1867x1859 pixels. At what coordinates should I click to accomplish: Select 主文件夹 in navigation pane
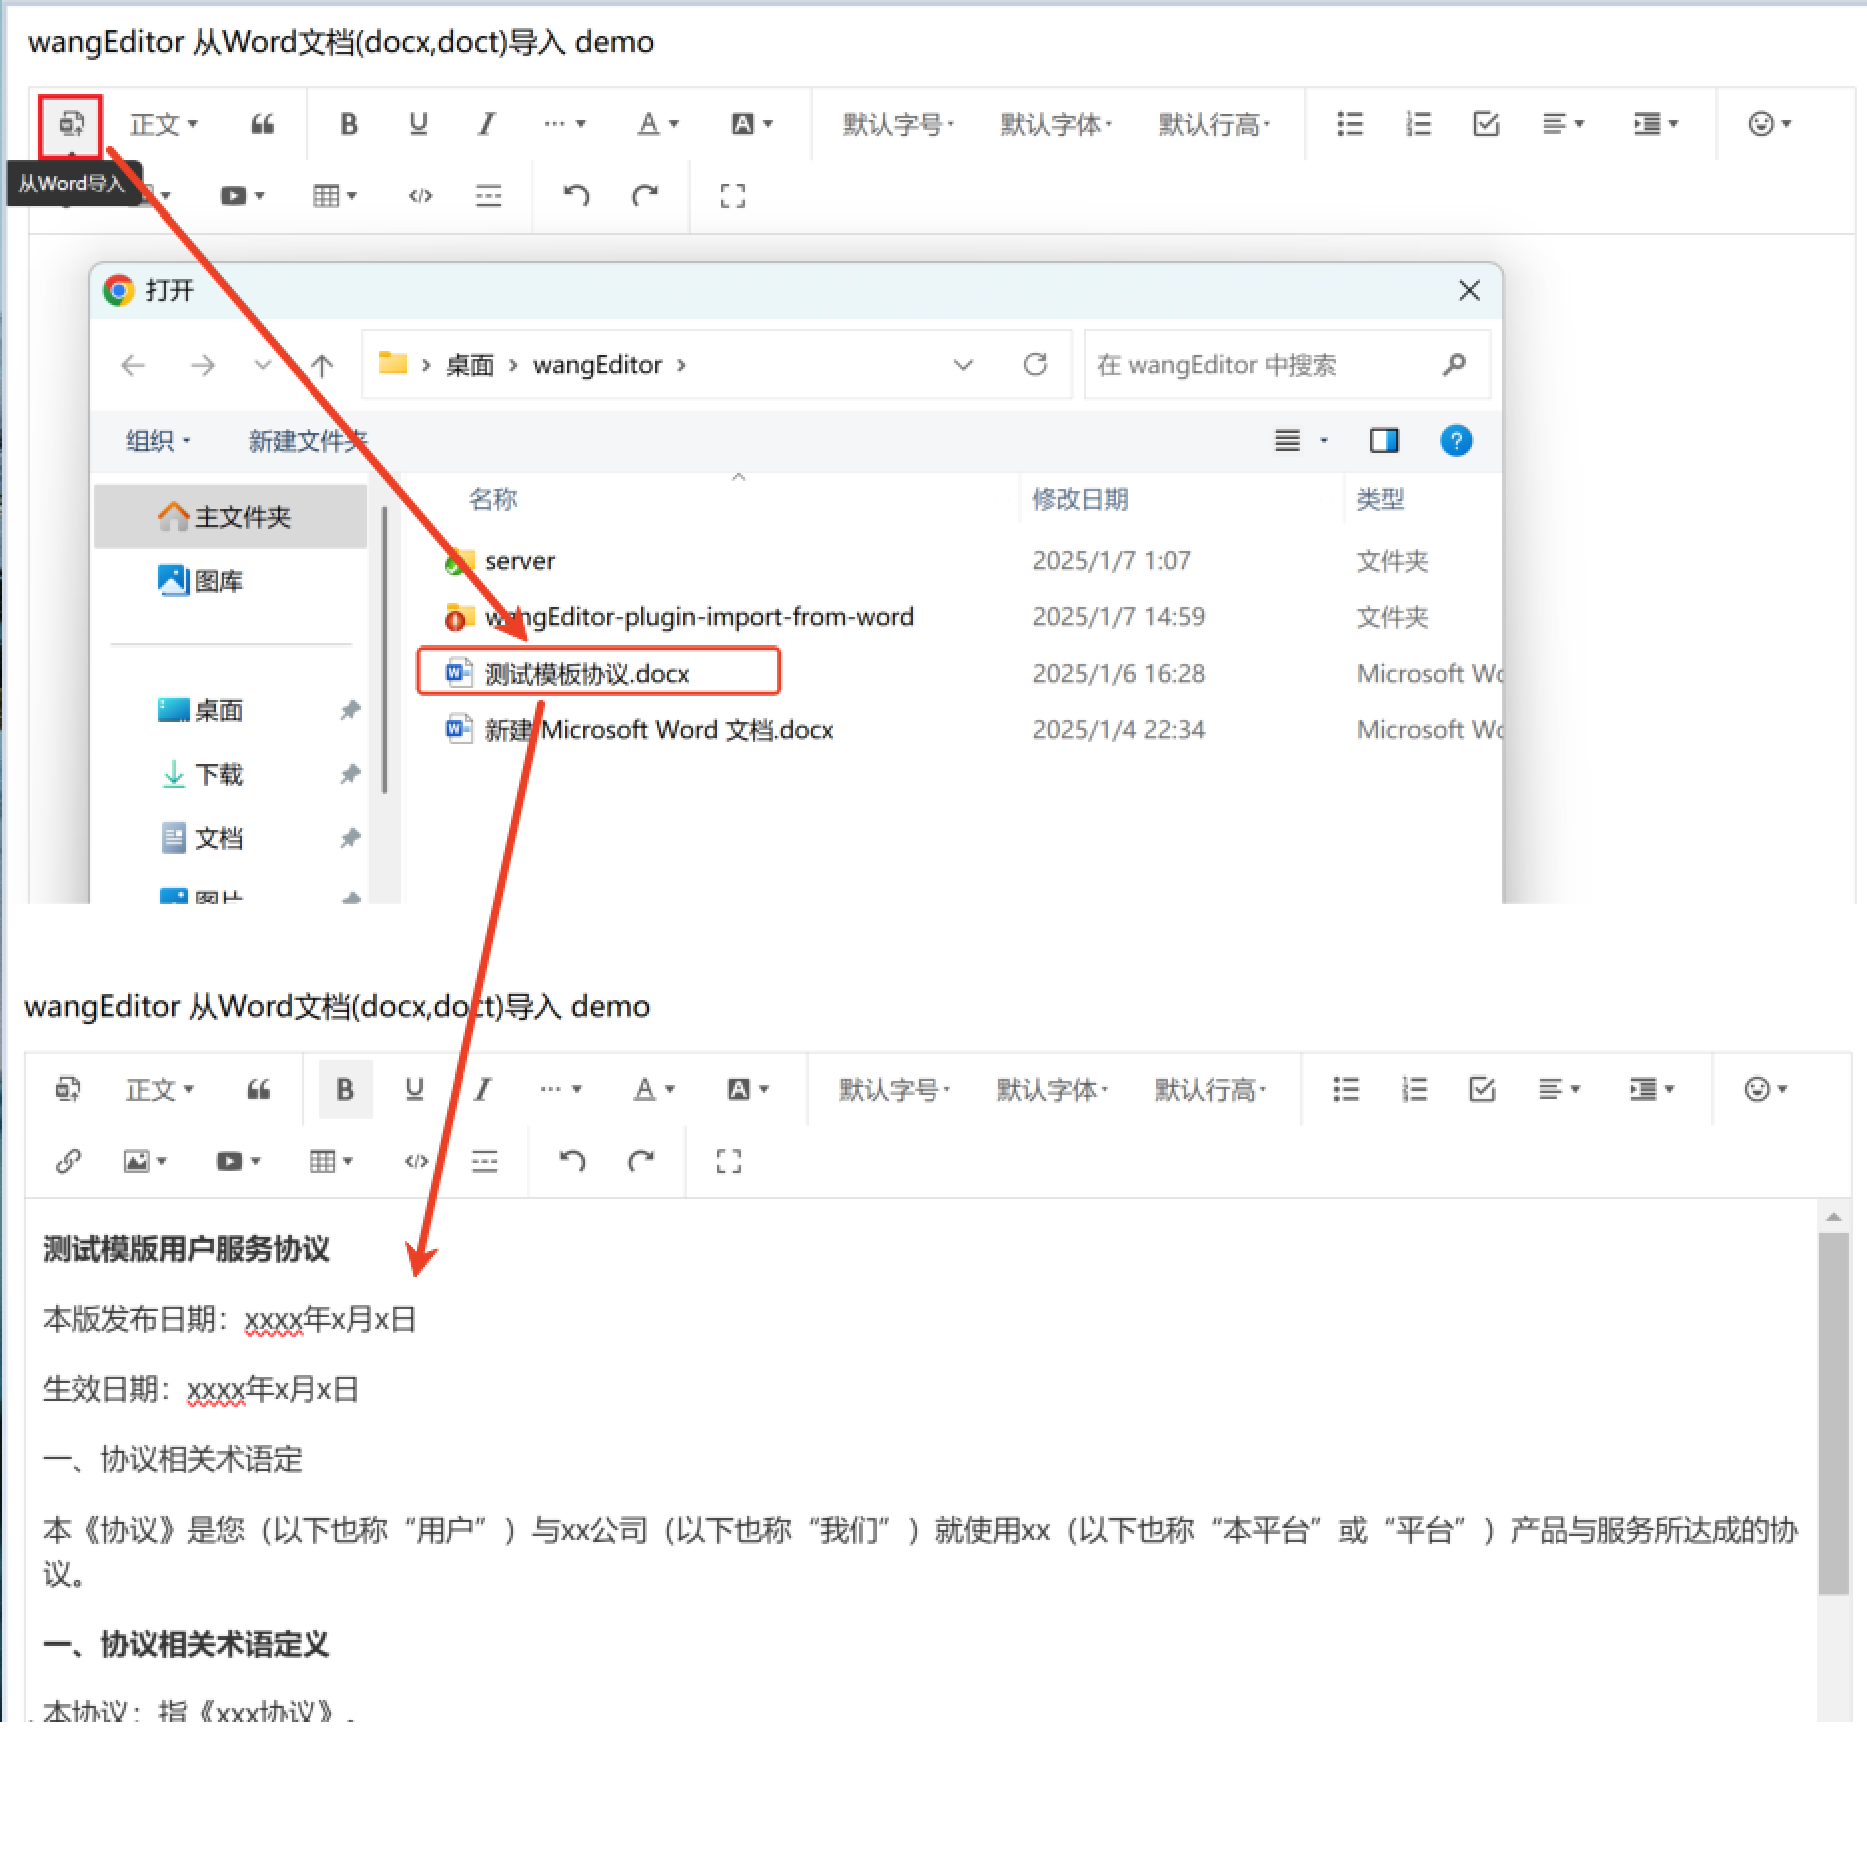[231, 517]
